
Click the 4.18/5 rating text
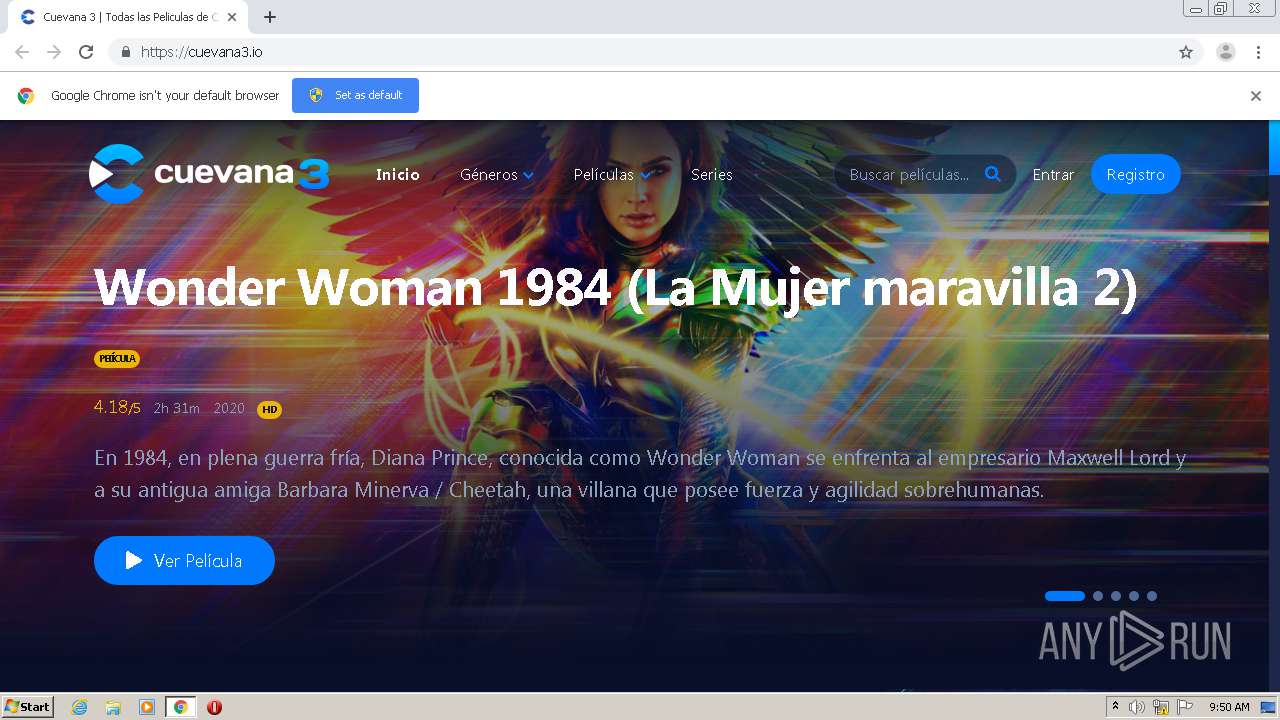point(117,407)
